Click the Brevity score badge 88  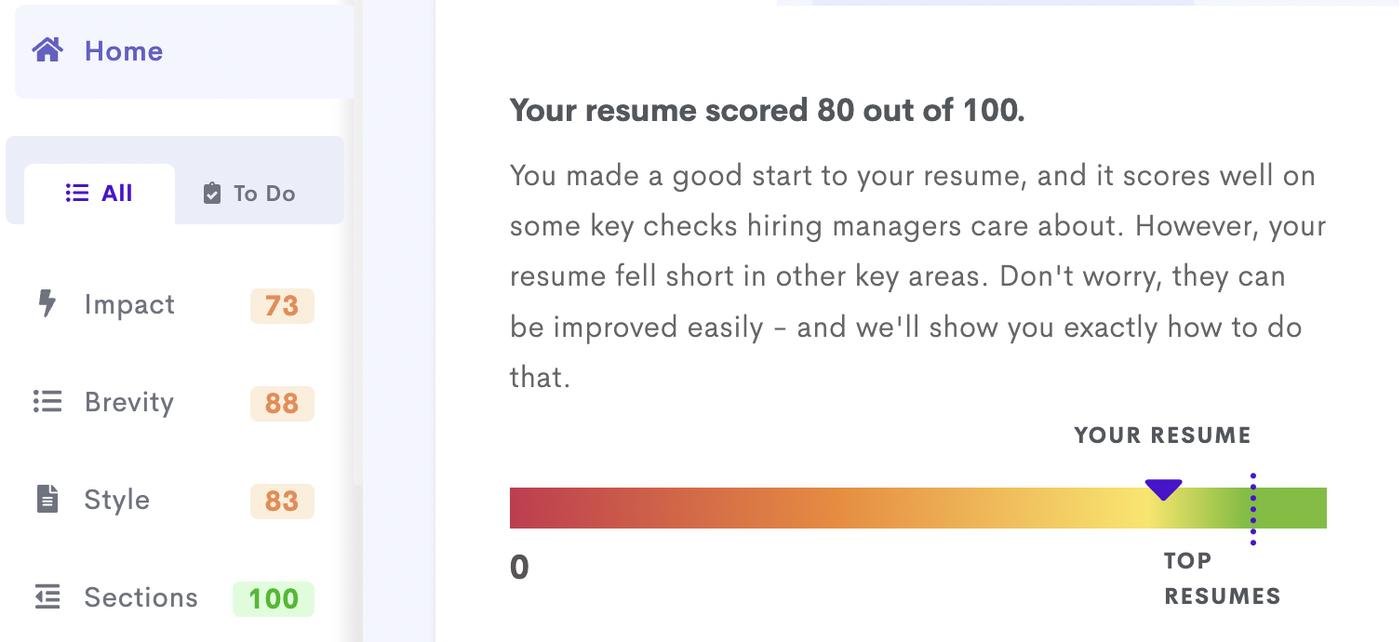[x=282, y=403]
